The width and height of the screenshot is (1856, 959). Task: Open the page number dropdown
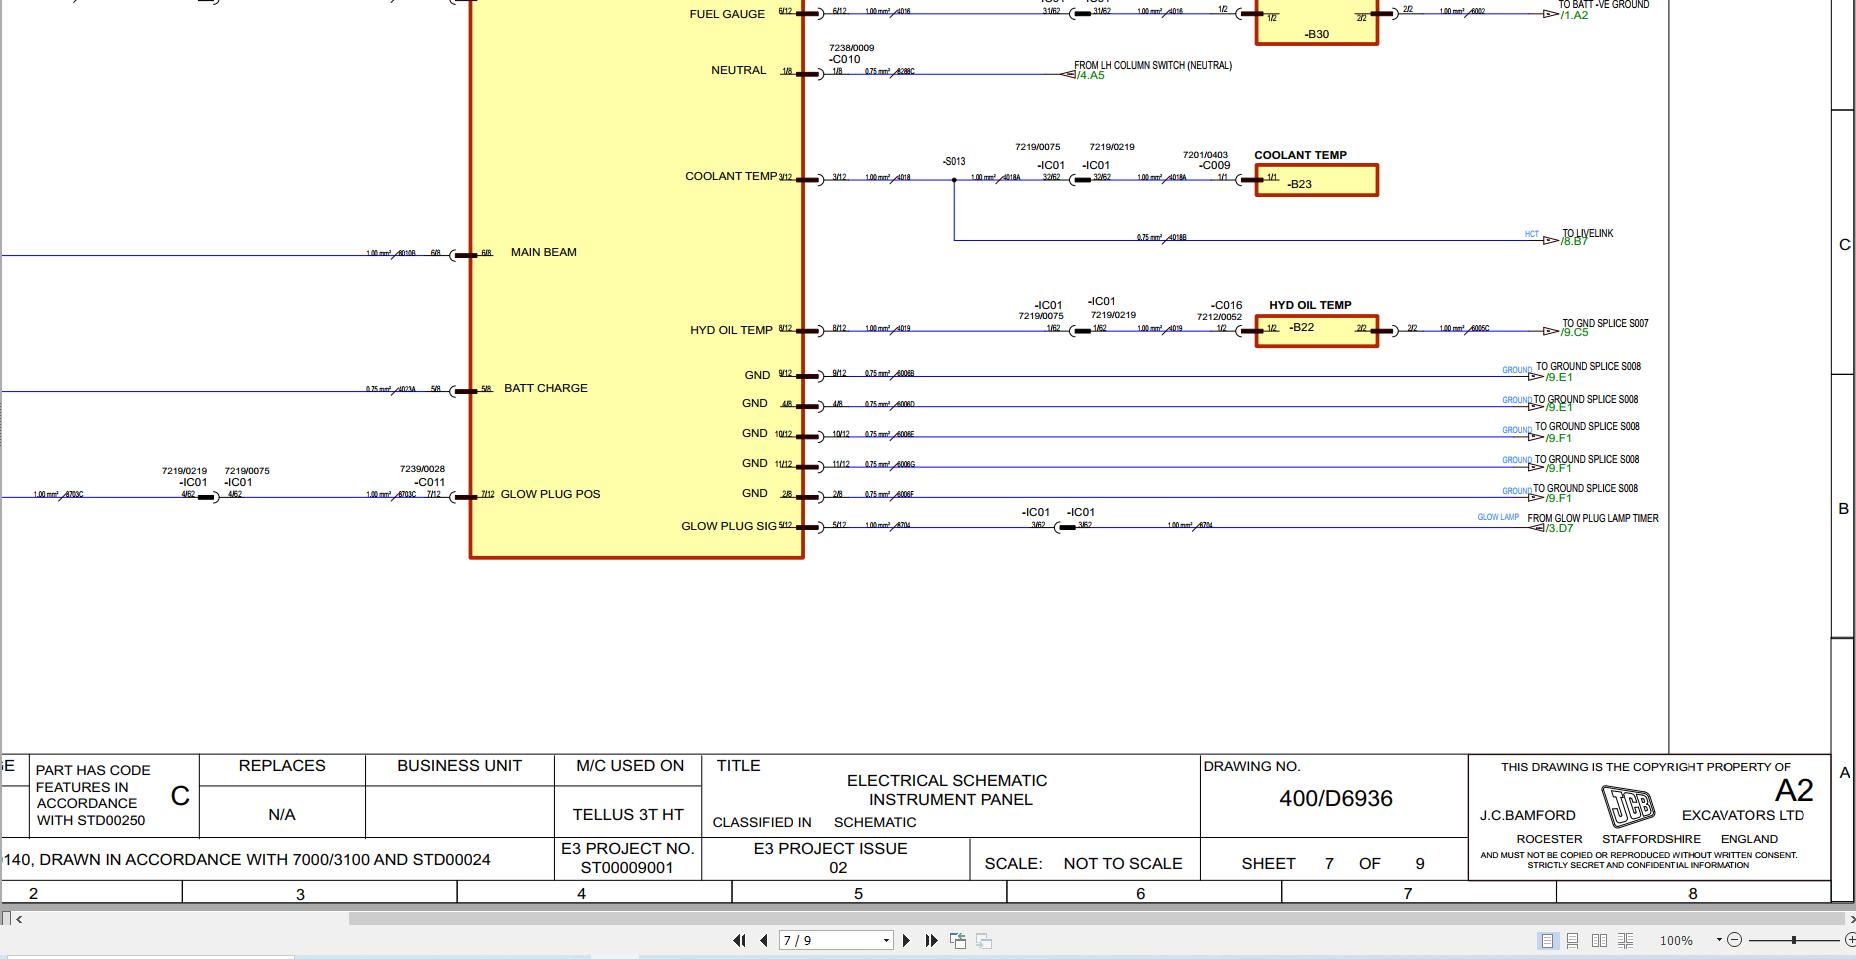(886, 940)
